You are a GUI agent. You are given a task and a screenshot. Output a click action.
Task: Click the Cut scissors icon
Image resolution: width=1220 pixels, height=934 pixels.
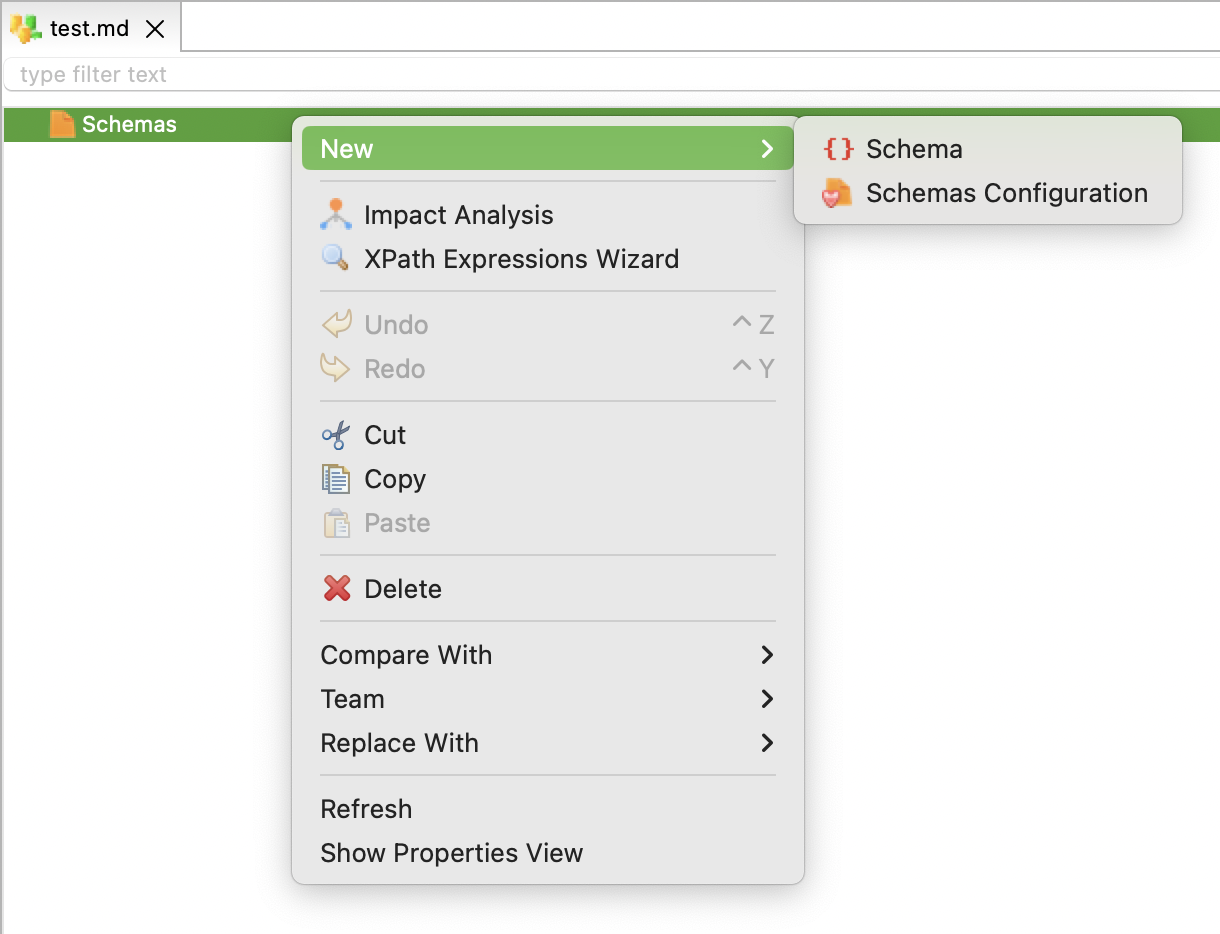(x=336, y=434)
